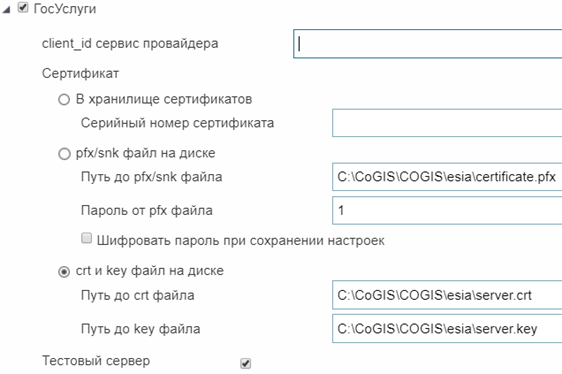Uncheck the ГосУслуги checkbox
562x374 pixels.
[x=23, y=7]
